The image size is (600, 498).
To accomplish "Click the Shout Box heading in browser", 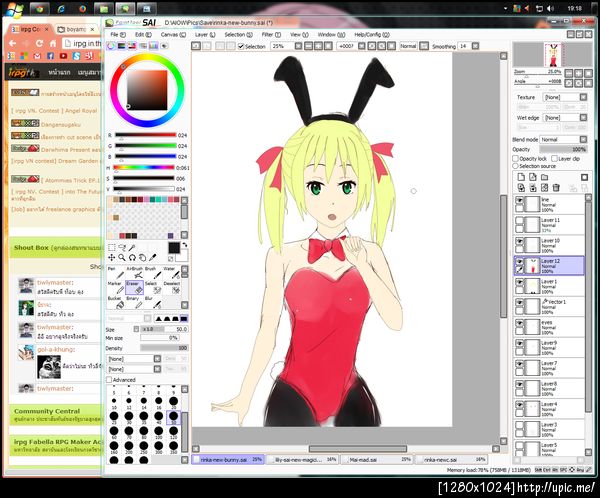I will pos(31,248).
